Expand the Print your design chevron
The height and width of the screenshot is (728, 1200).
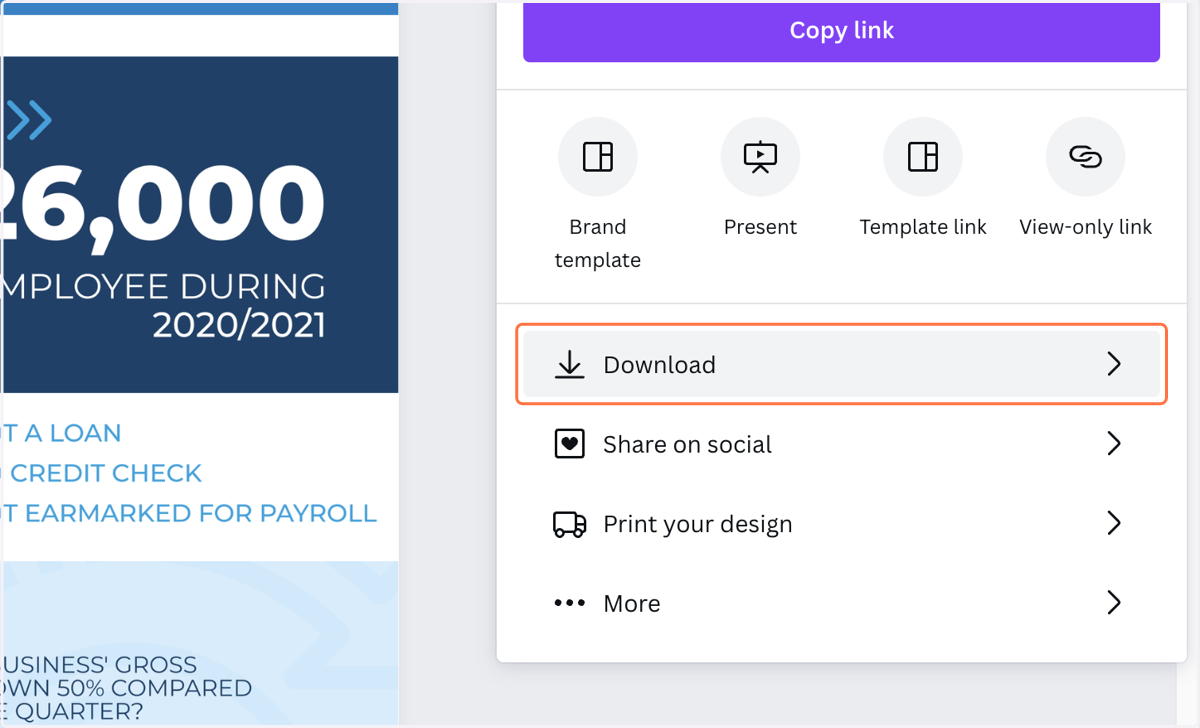(1114, 523)
